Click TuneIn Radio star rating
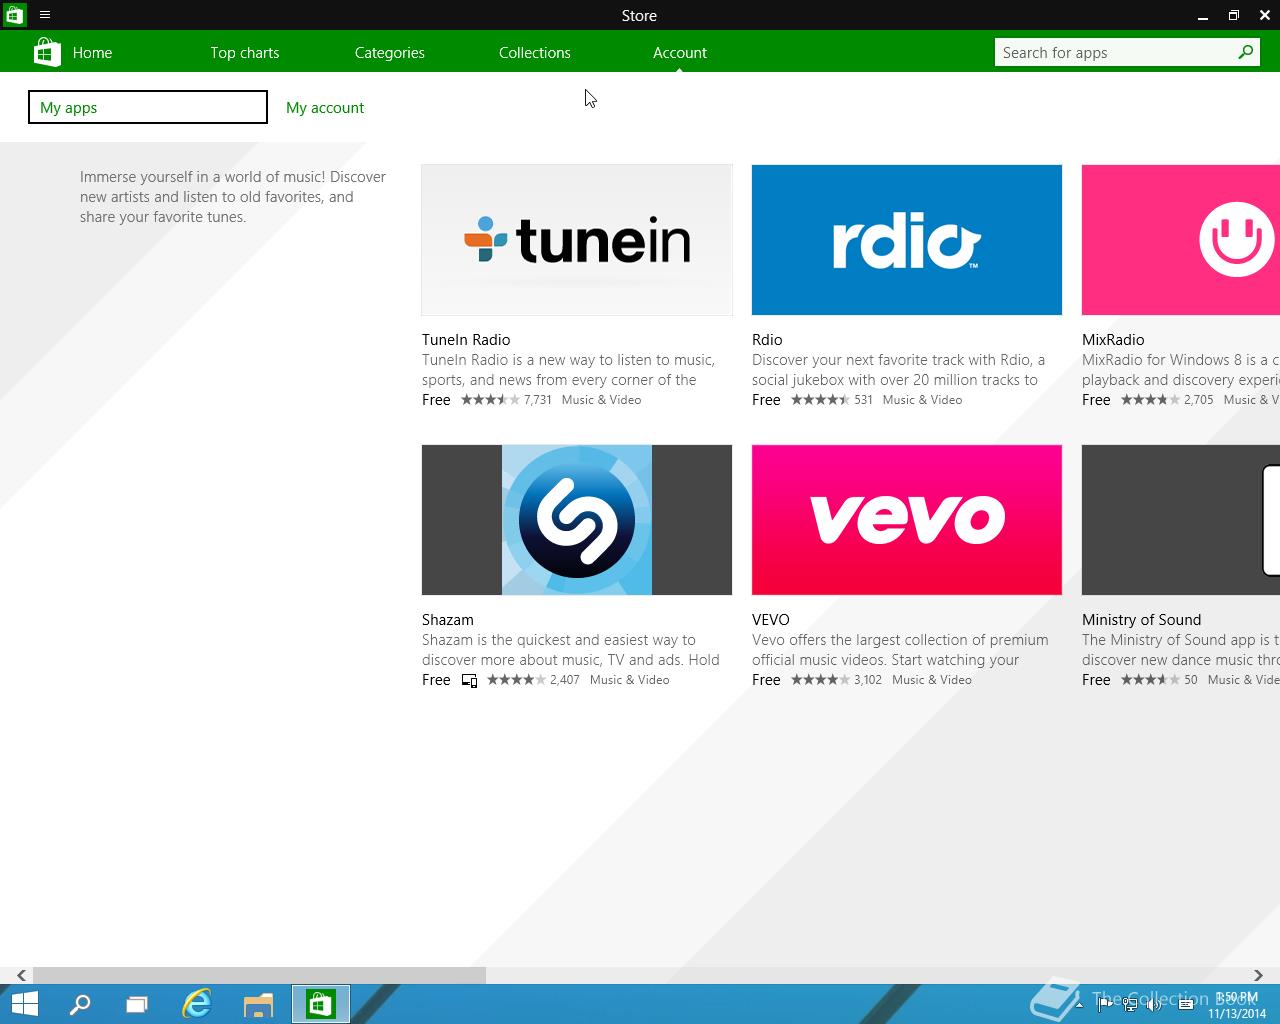This screenshot has width=1280, height=1024. point(490,400)
